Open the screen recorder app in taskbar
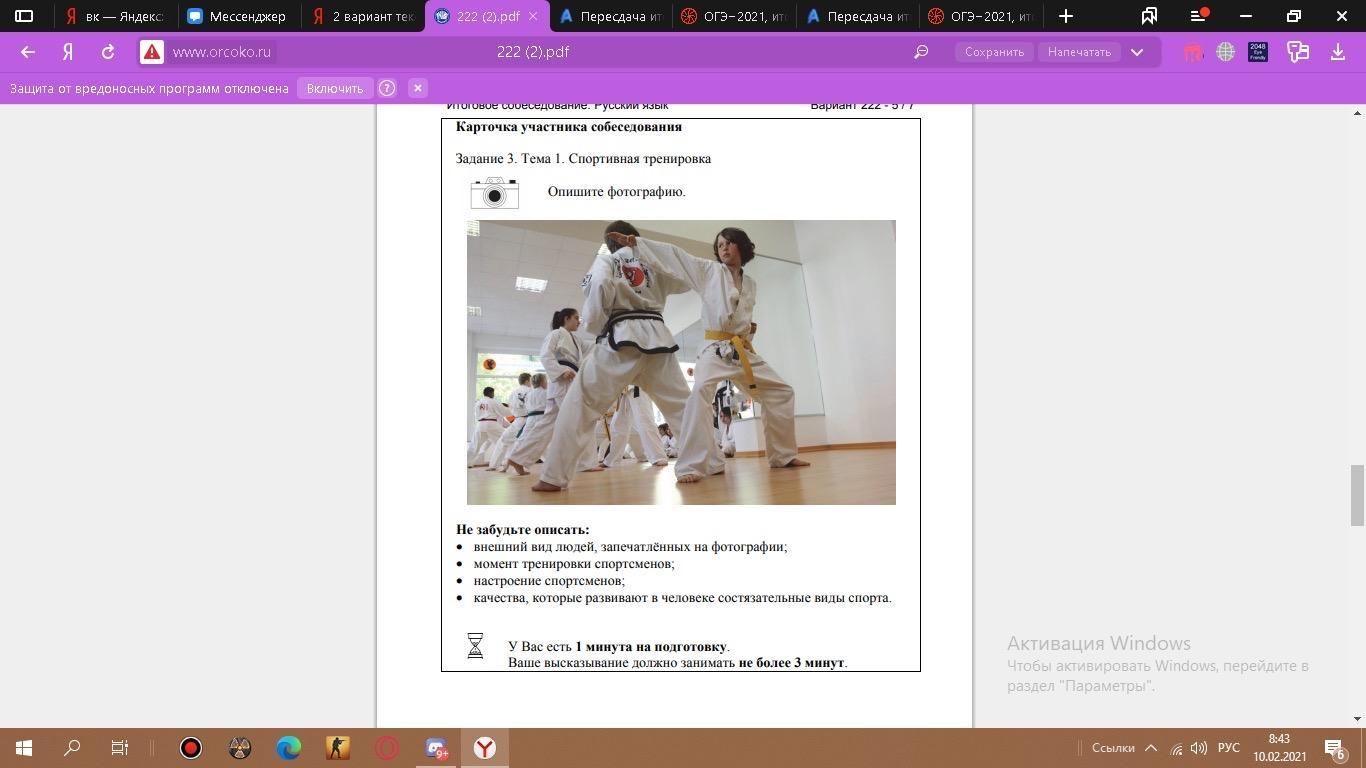Screen dimensions: 1366x768 click(191, 748)
